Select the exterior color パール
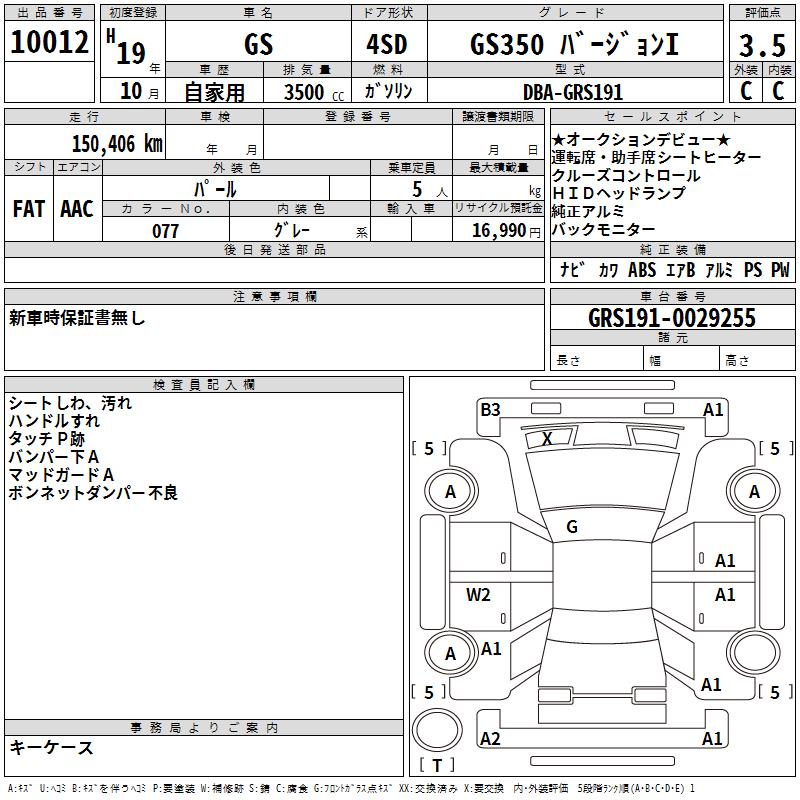Viewport: 800px width, 800px height. pyautogui.click(x=215, y=189)
